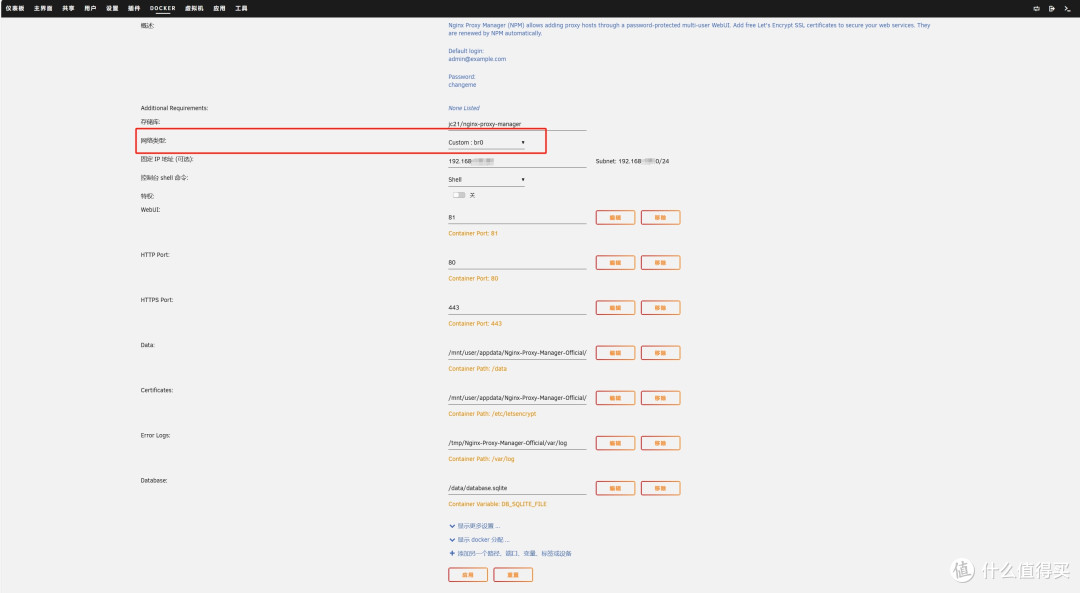The height and width of the screenshot is (593, 1080).
Task: Click the edit button for Database variable
Action: [x=615, y=488]
